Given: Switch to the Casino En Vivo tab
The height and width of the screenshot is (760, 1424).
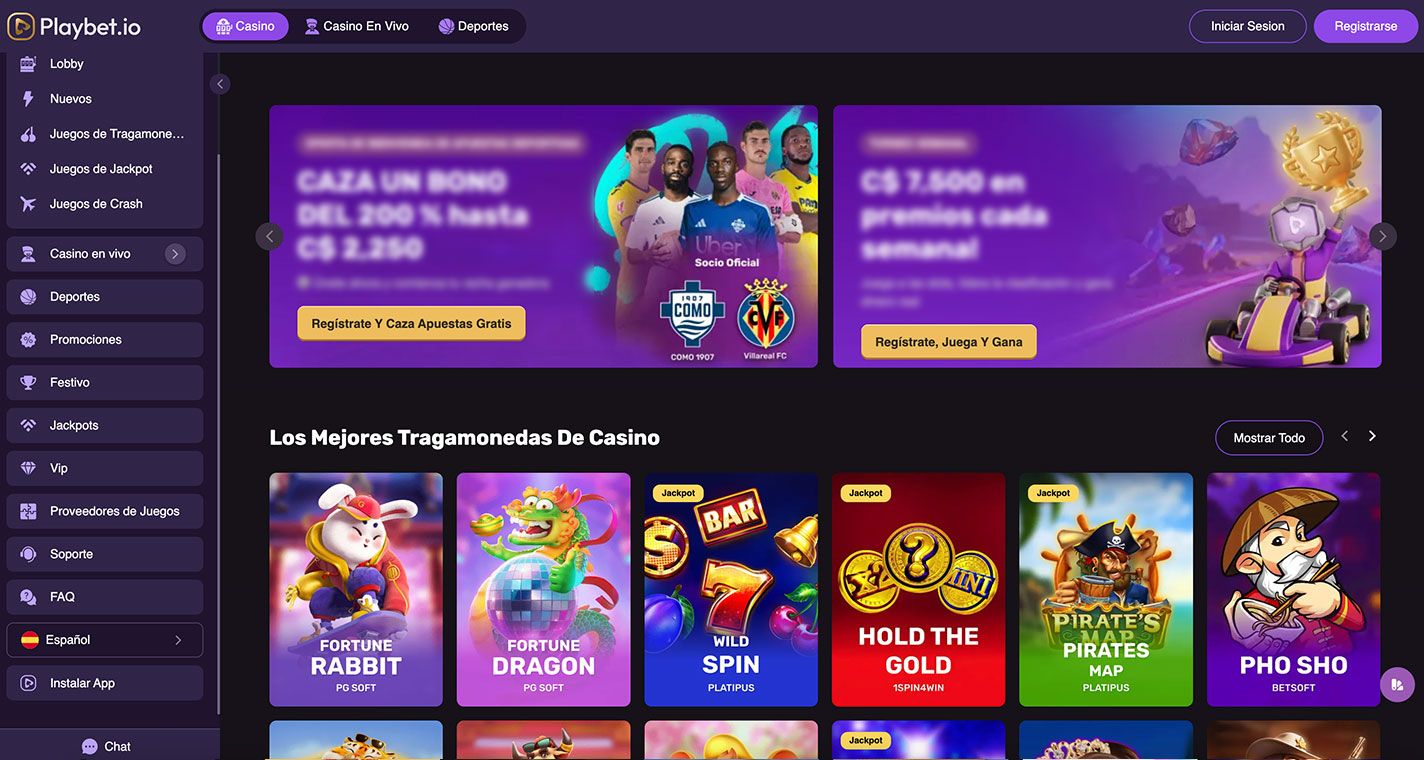Looking at the screenshot, I should (357, 26).
